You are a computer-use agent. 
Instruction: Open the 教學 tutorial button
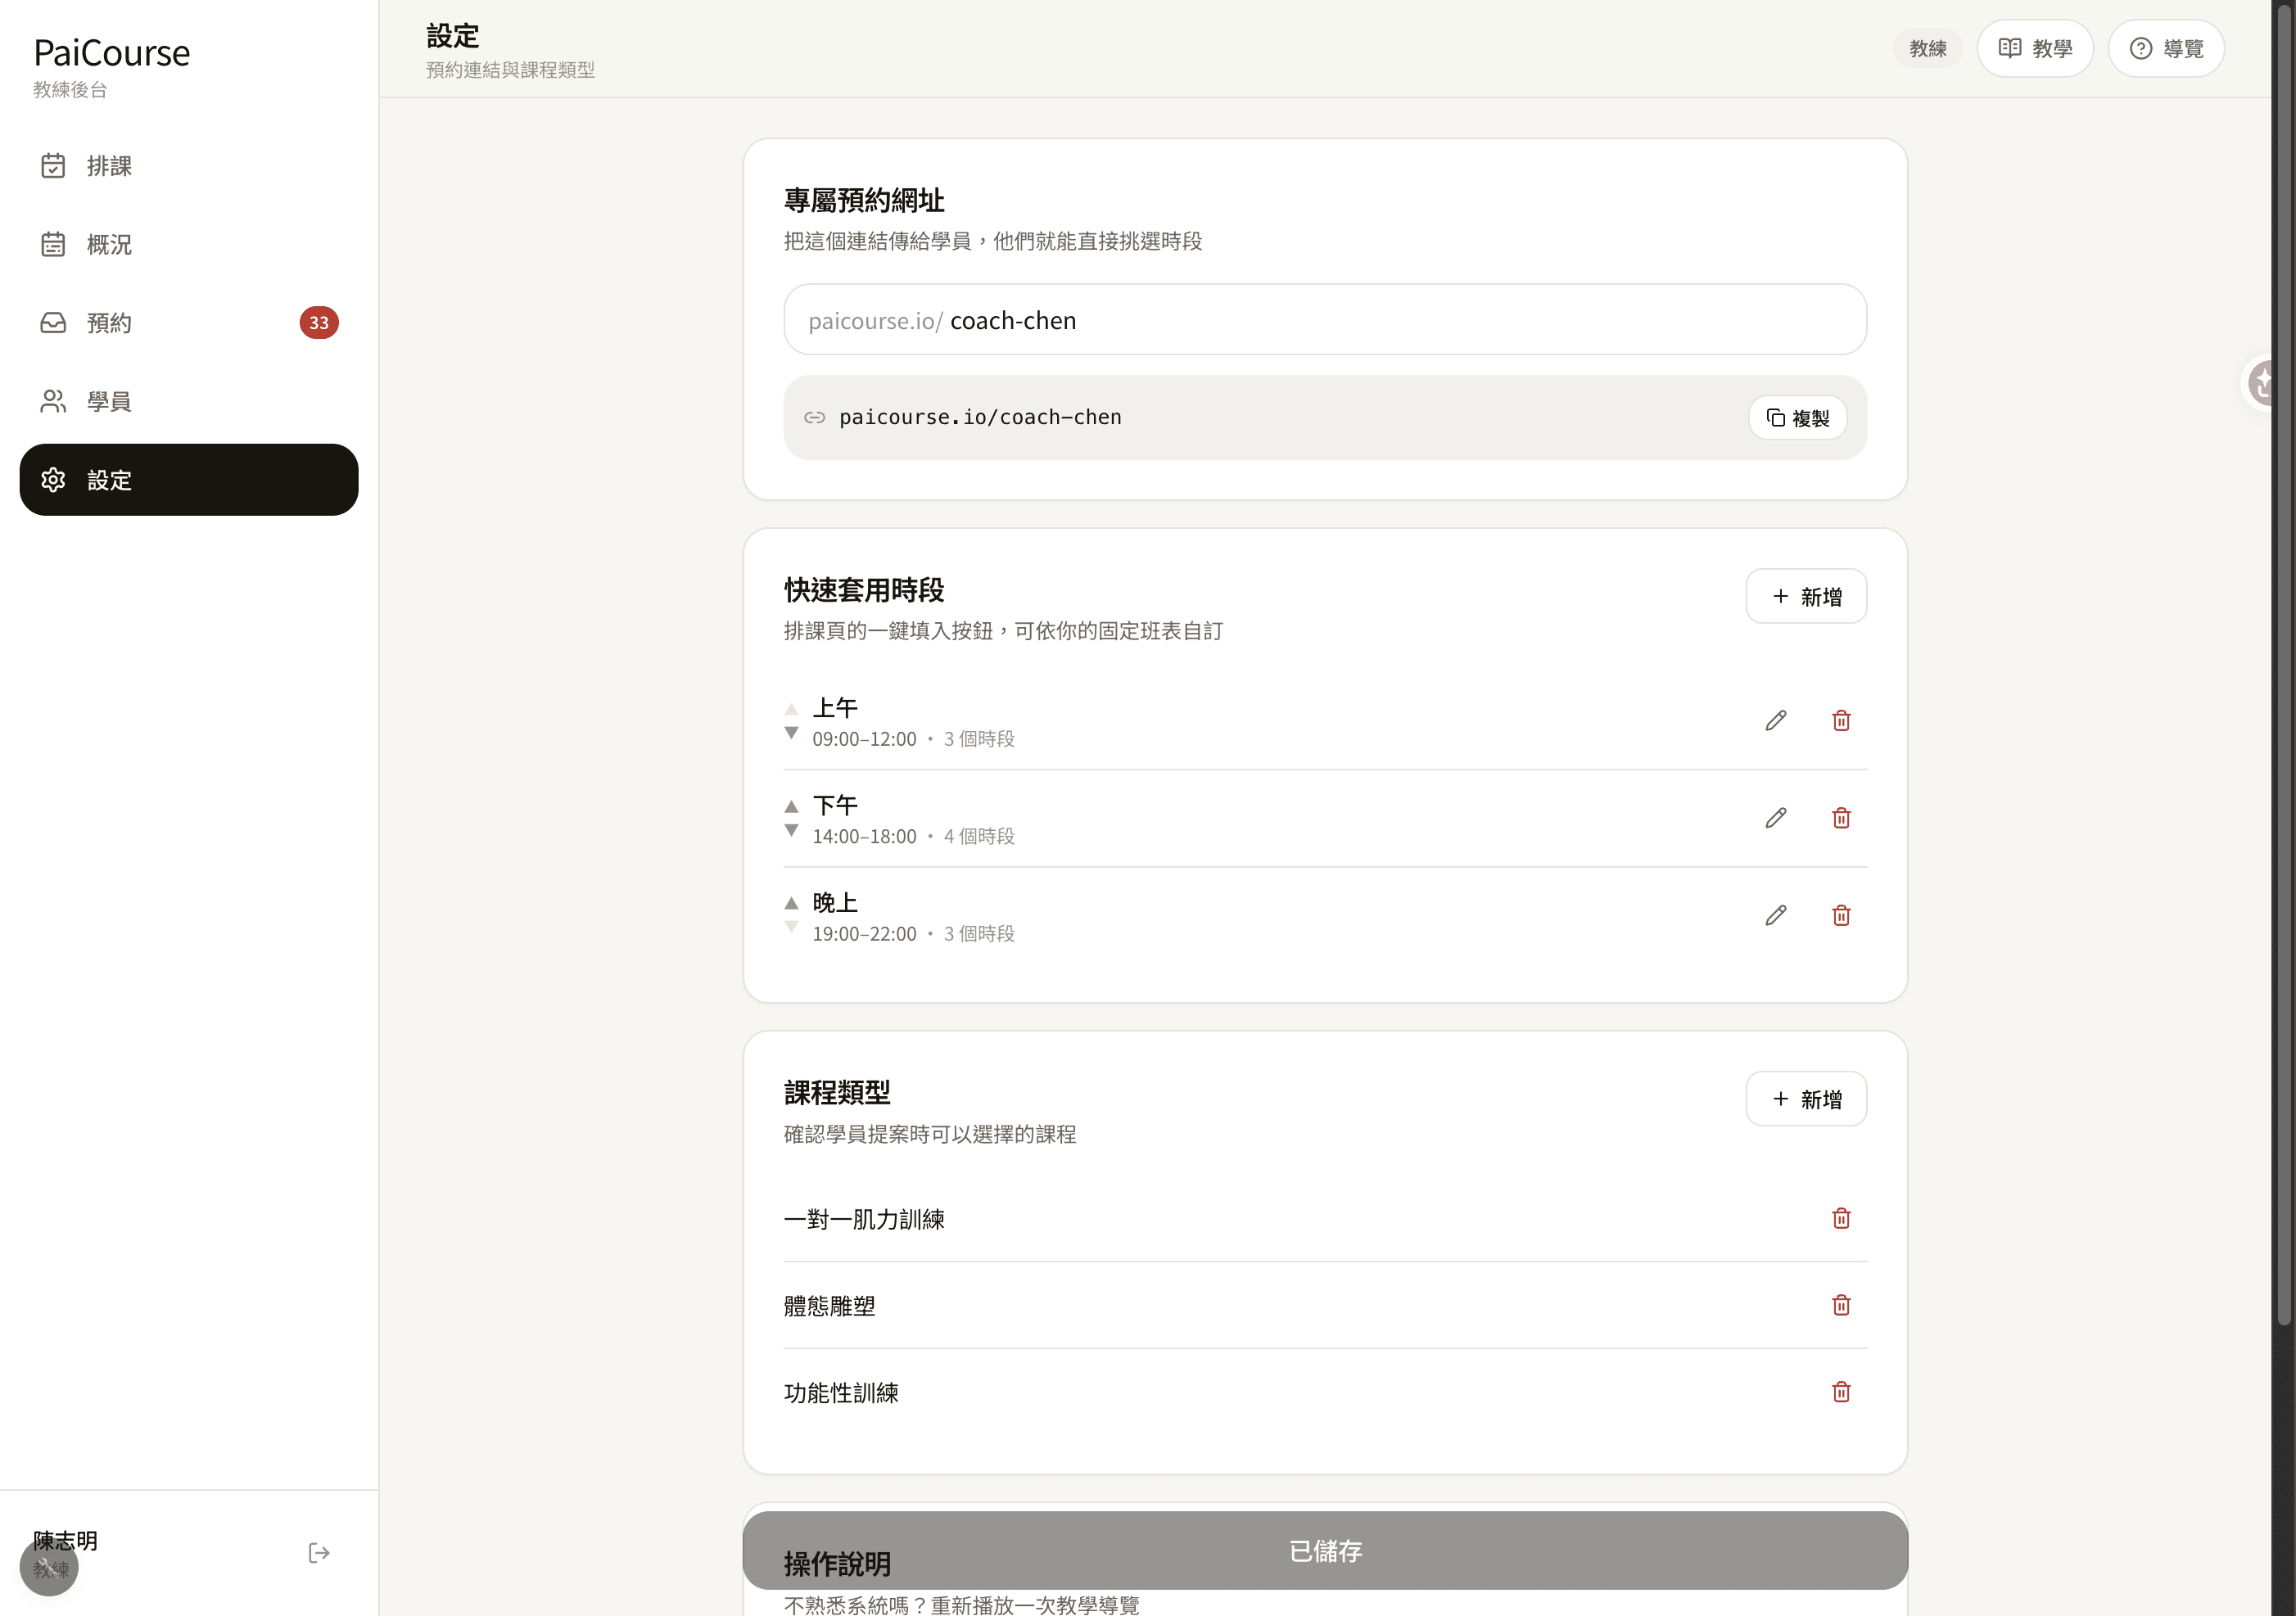(2035, 48)
